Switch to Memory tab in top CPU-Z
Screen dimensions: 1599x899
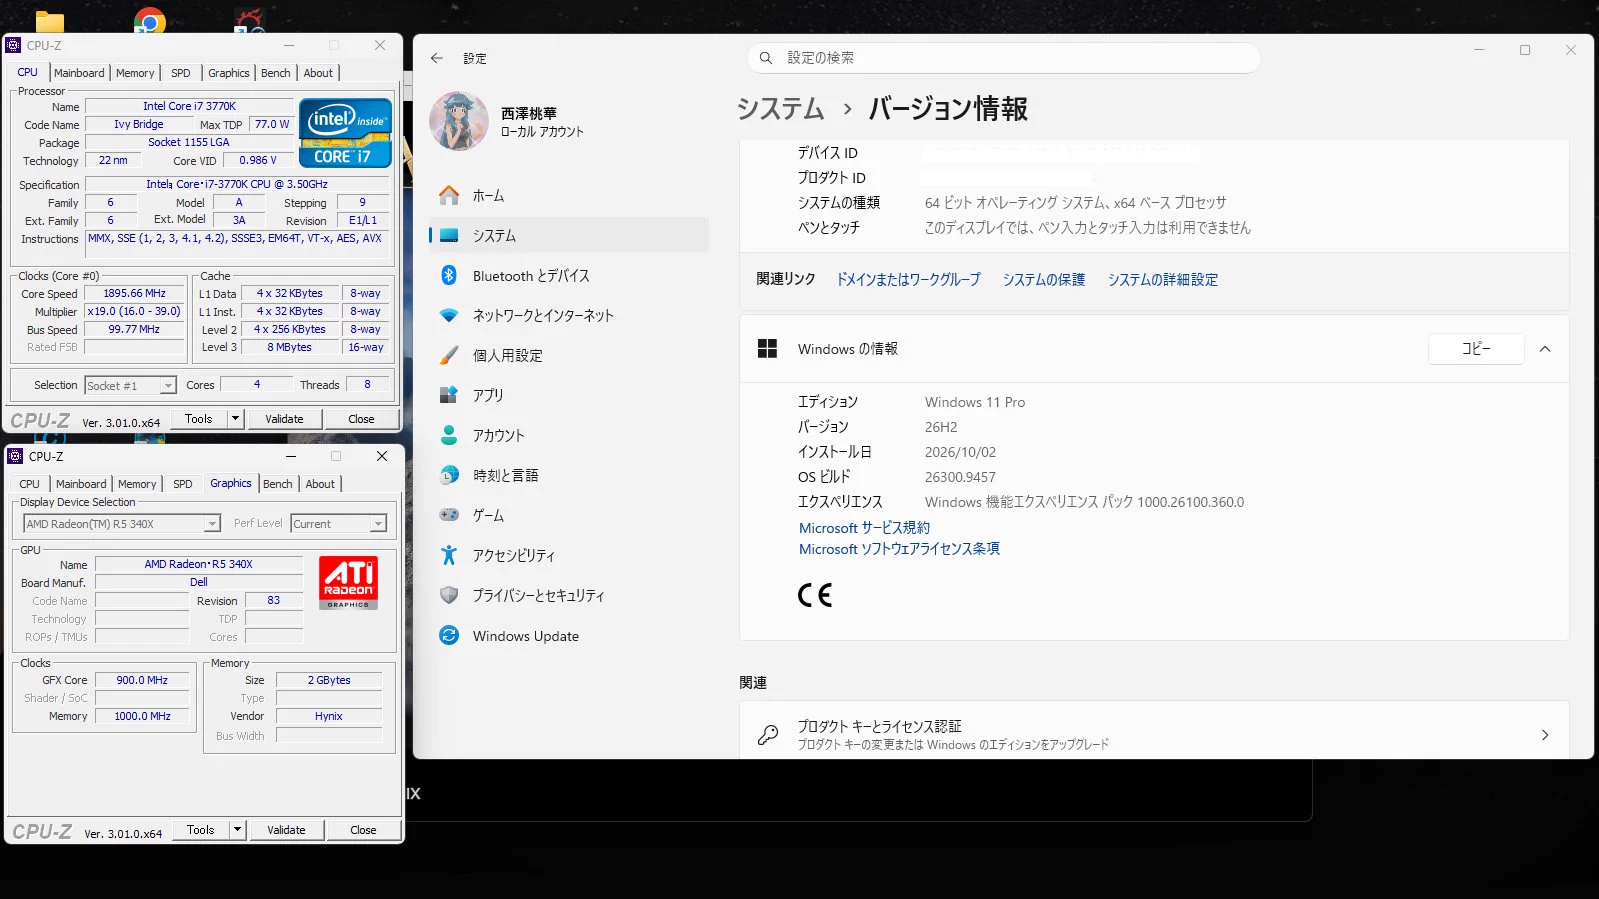click(x=135, y=73)
